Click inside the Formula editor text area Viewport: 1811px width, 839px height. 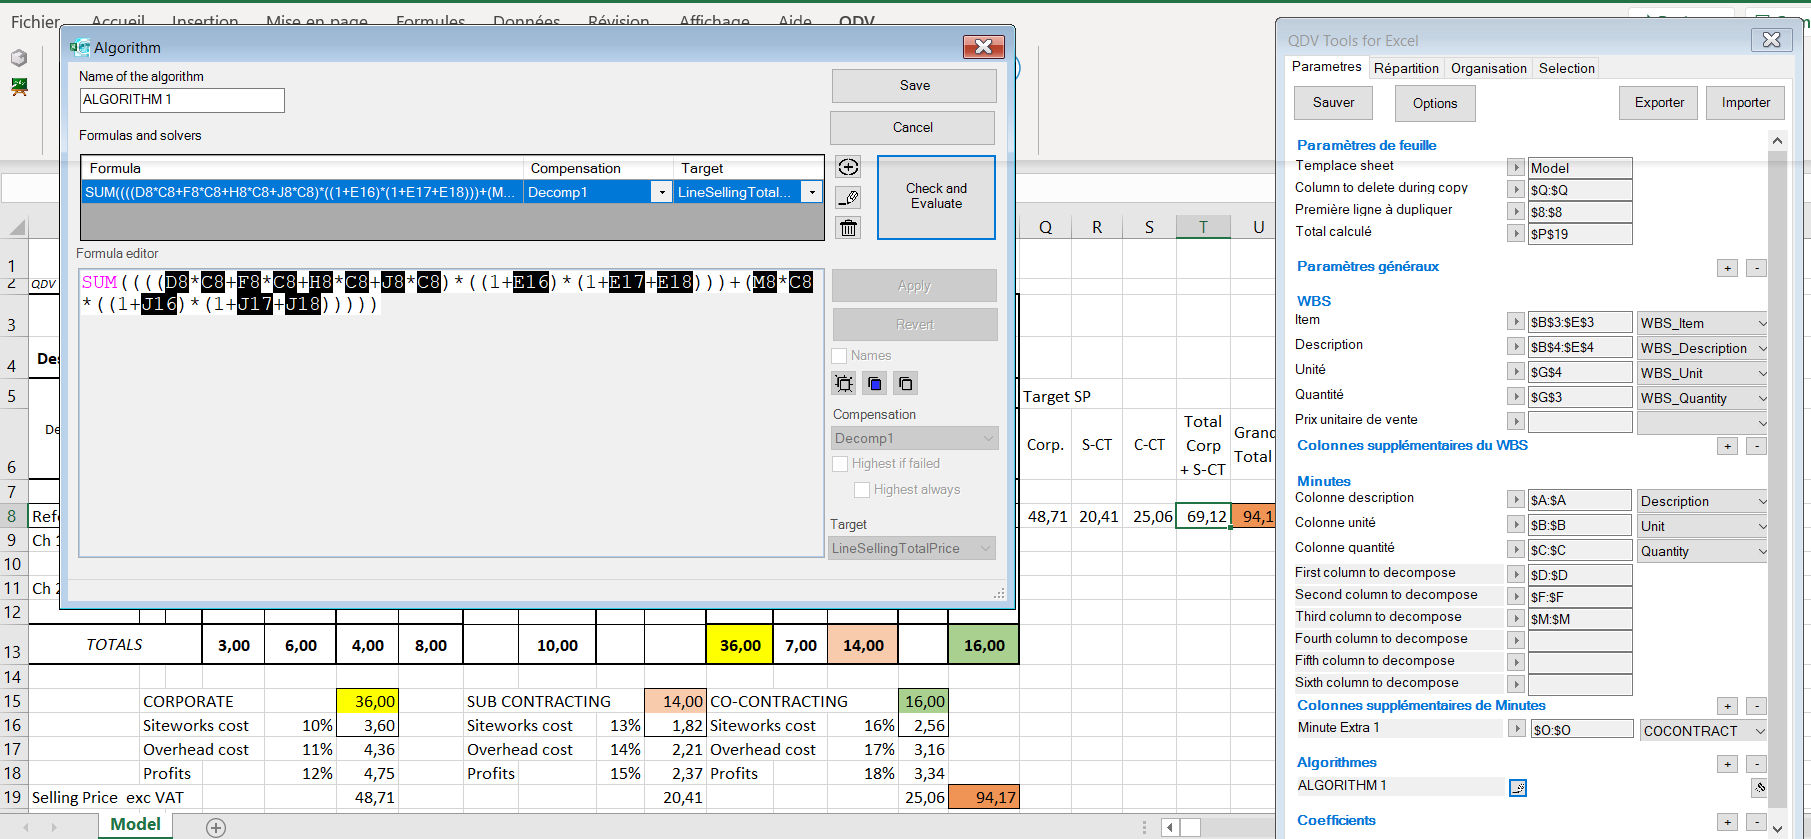451,412
